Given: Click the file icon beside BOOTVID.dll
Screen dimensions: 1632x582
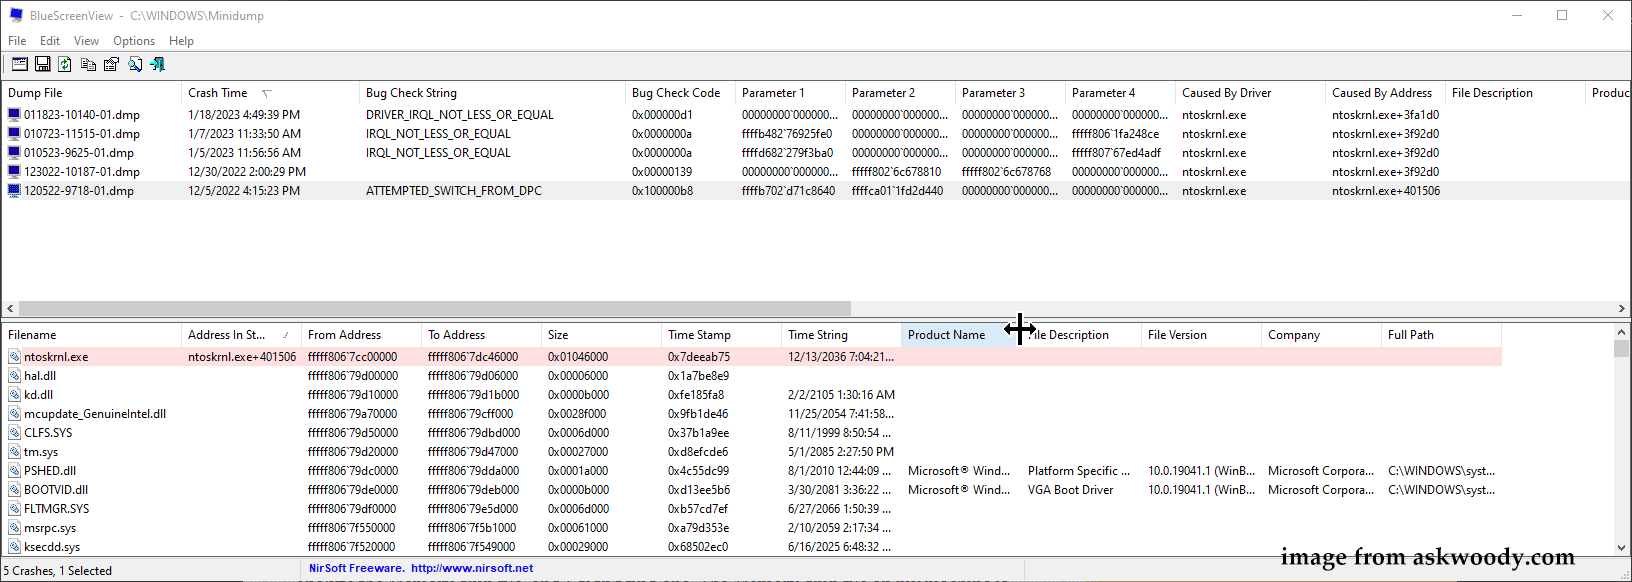Looking at the screenshot, I should tap(14, 489).
